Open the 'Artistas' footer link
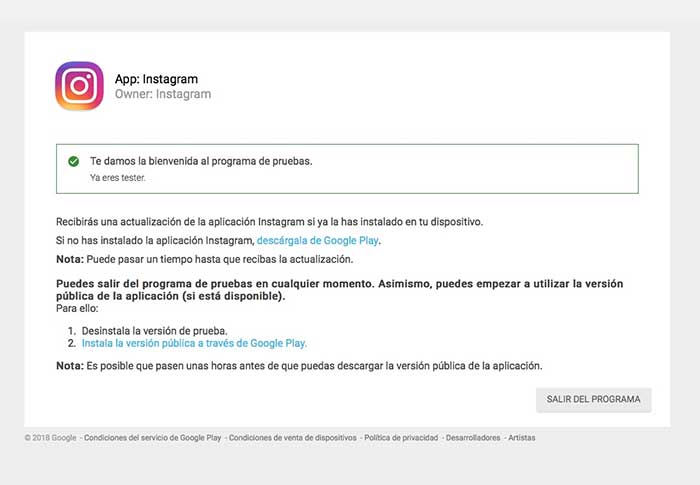 click(x=521, y=438)
